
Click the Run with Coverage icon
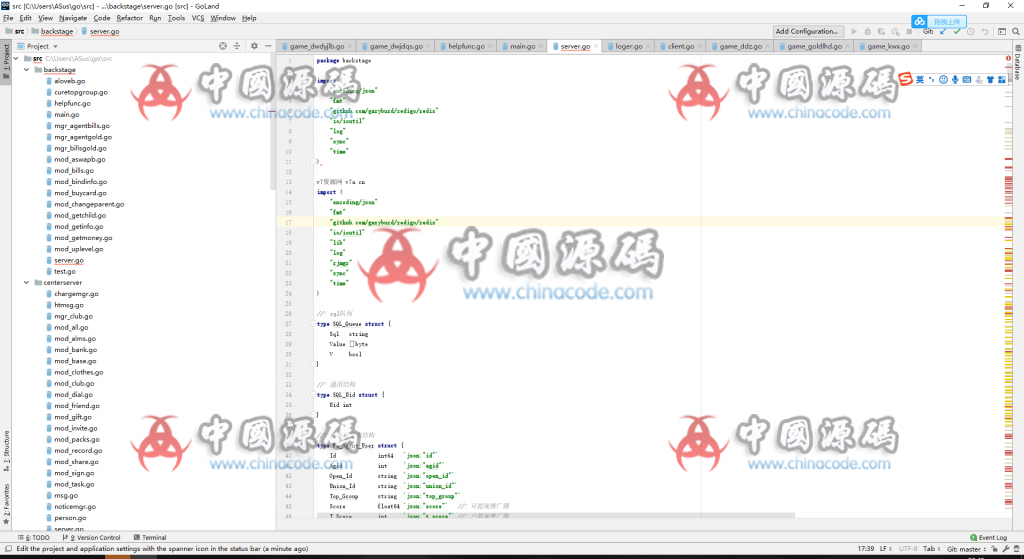[x=881, y=31]
